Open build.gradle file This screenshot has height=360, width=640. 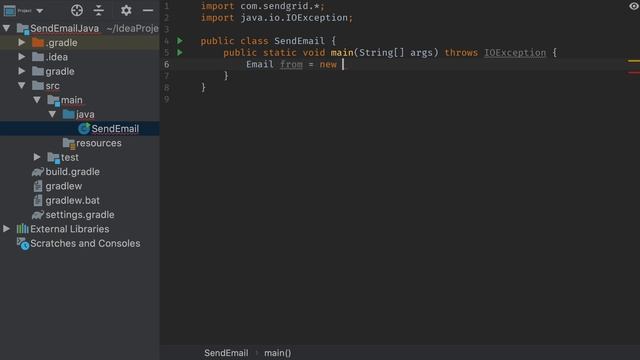(x=72, y=171)
